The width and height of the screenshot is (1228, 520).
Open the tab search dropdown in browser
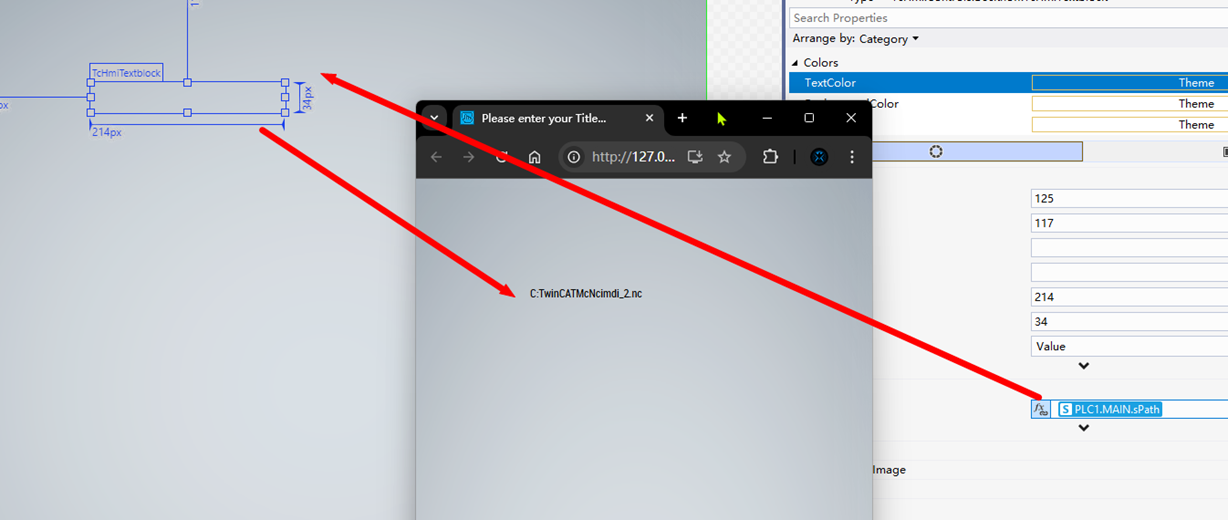pos(434,118)
